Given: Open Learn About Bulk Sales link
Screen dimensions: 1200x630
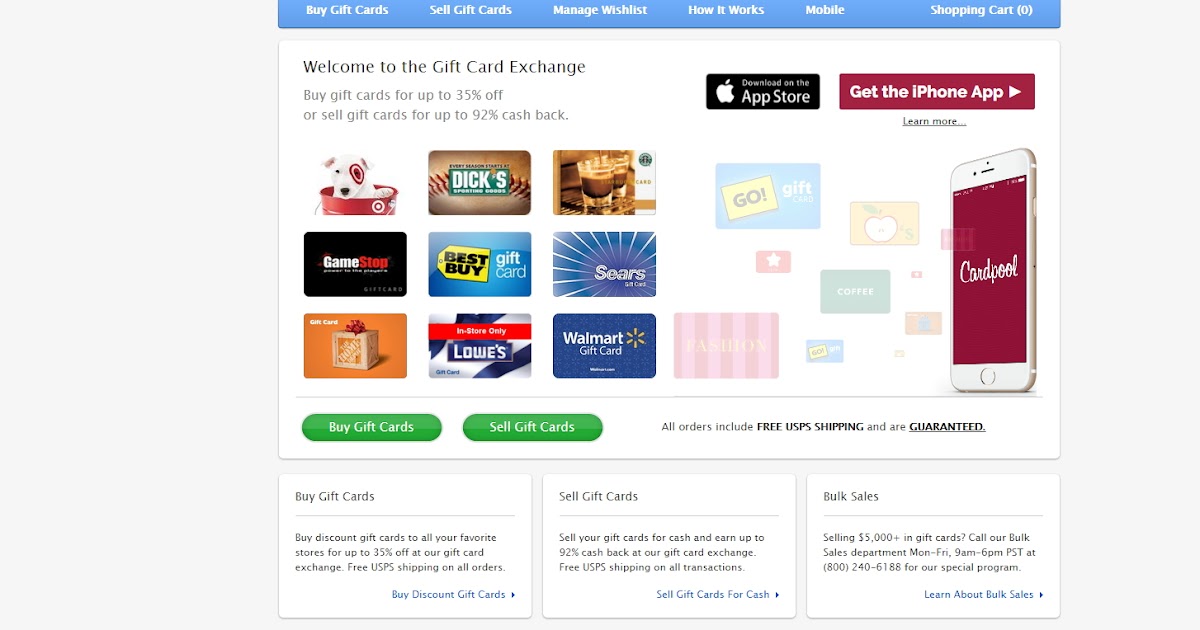Looking at the screenshot, I should click(x=984, y=594).
